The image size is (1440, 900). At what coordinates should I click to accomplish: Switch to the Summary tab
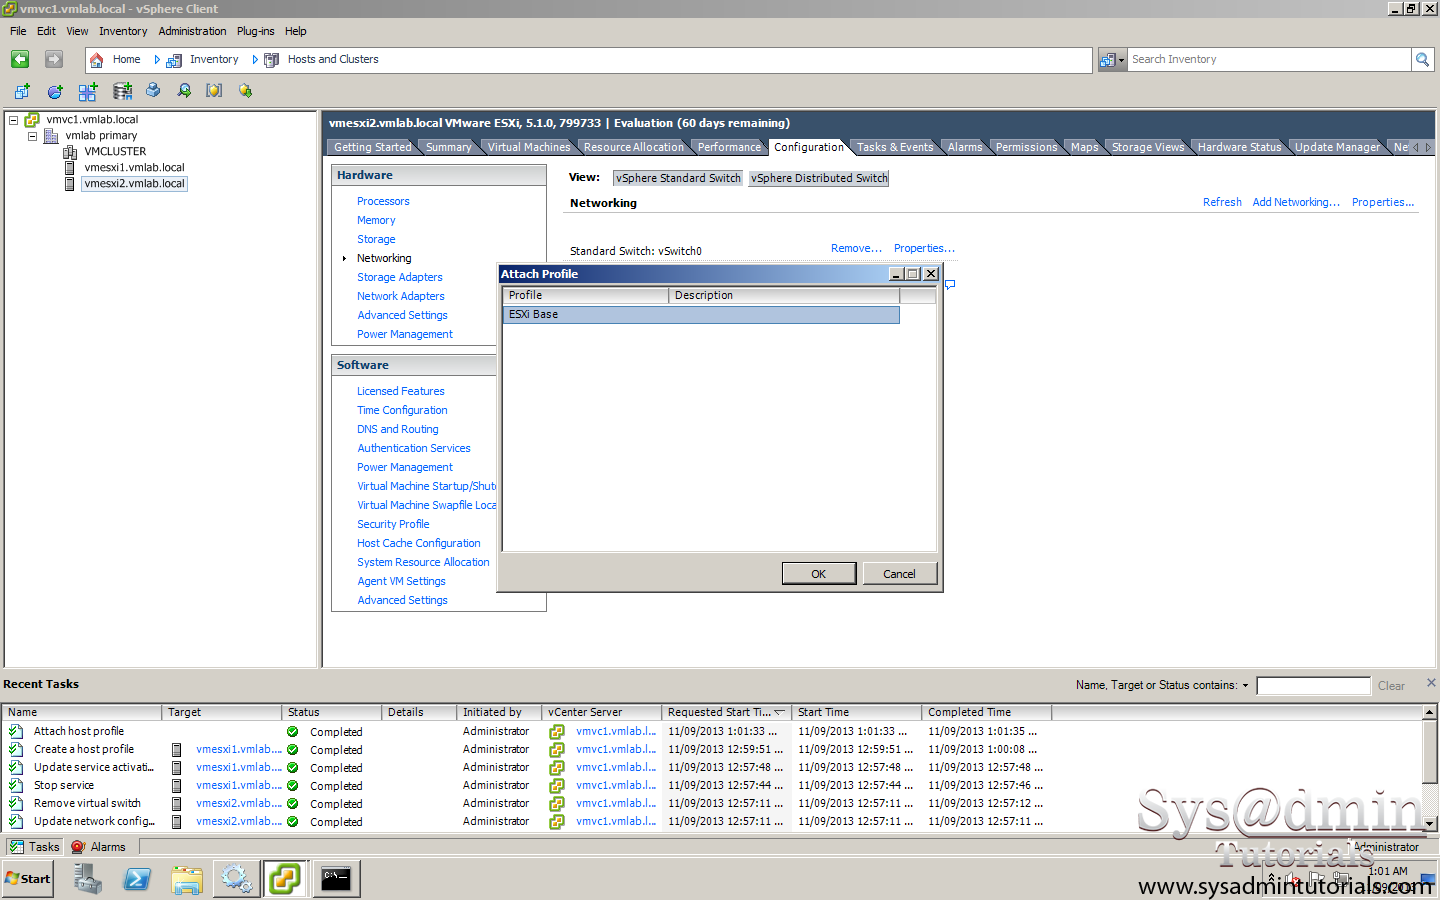[x=448, y=147]
